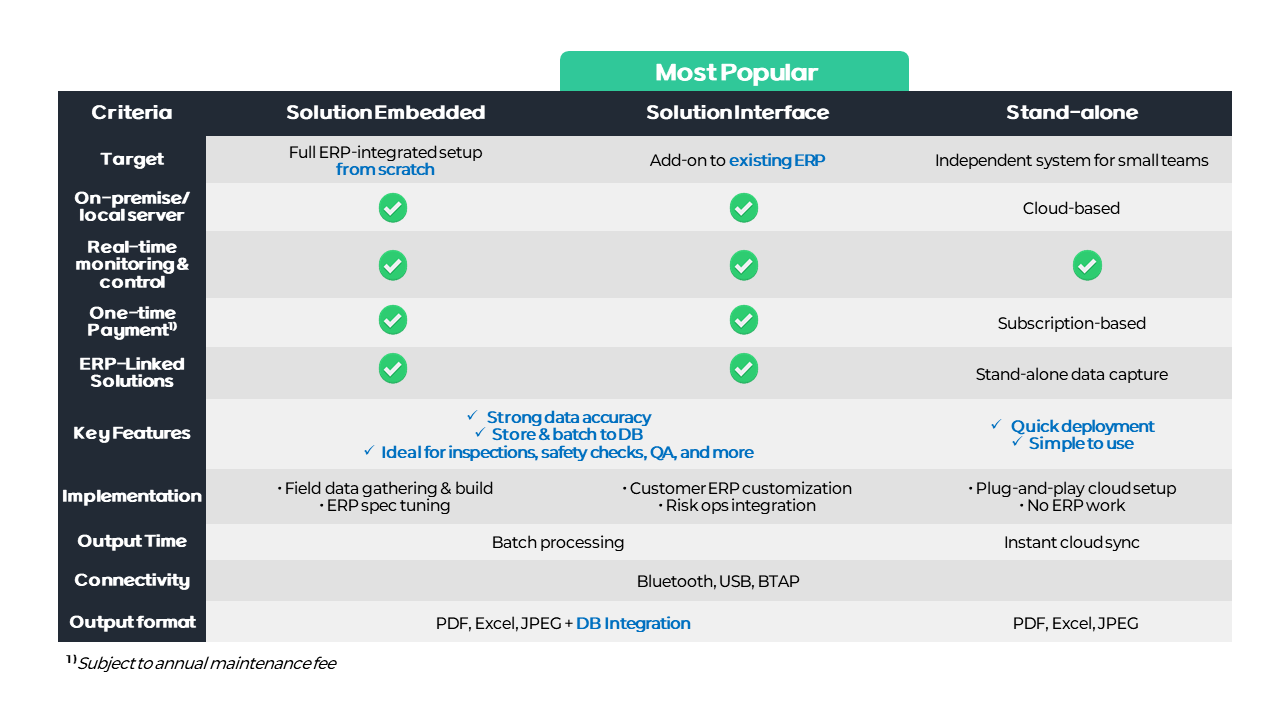Image resolution: width=1280 pixels, height=720 pixels.
Task: Click the blue 'from scratch' text
Action: tap(385, 170)
